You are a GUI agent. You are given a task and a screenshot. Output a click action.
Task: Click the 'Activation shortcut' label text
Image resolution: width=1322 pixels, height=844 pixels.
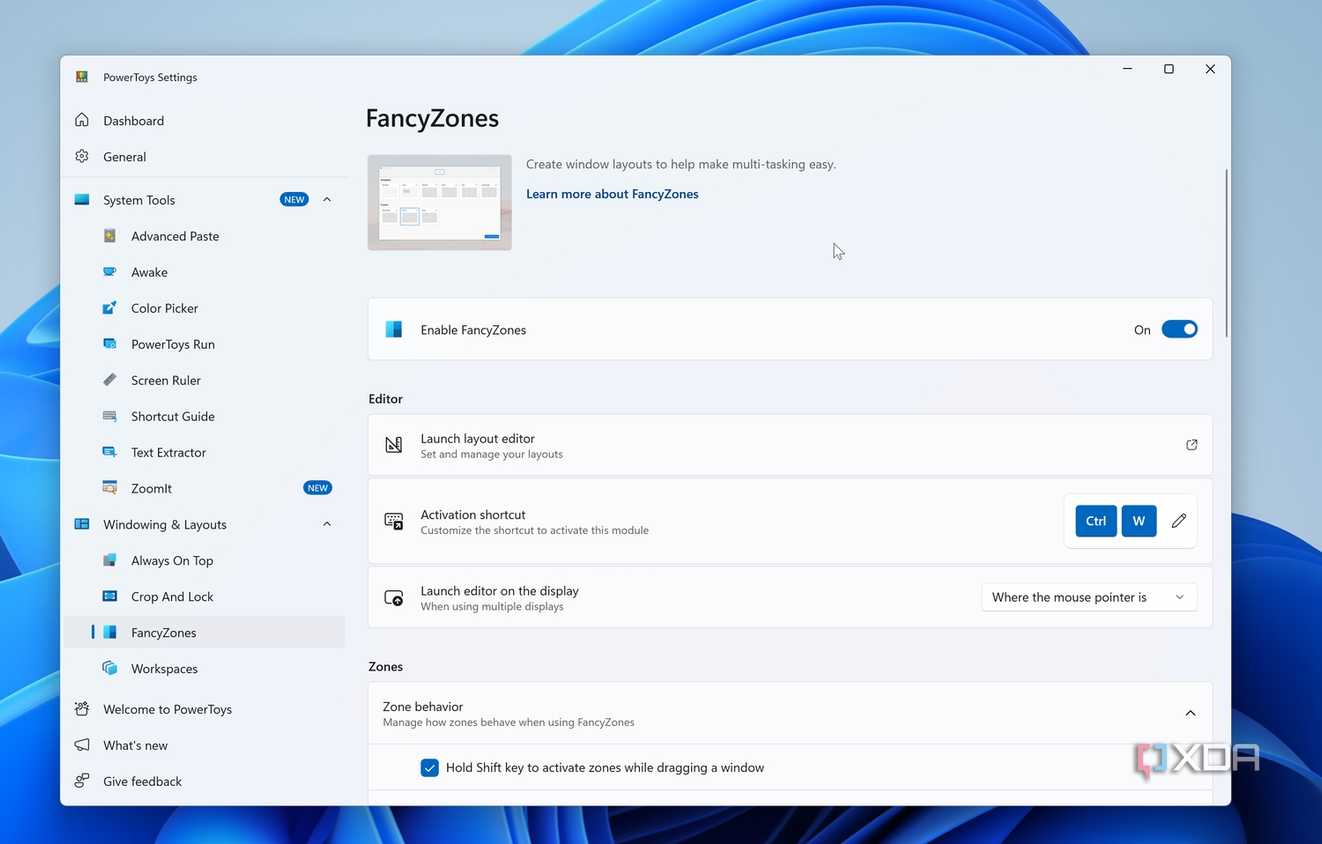pyautogui.click(x=473, y=514)
